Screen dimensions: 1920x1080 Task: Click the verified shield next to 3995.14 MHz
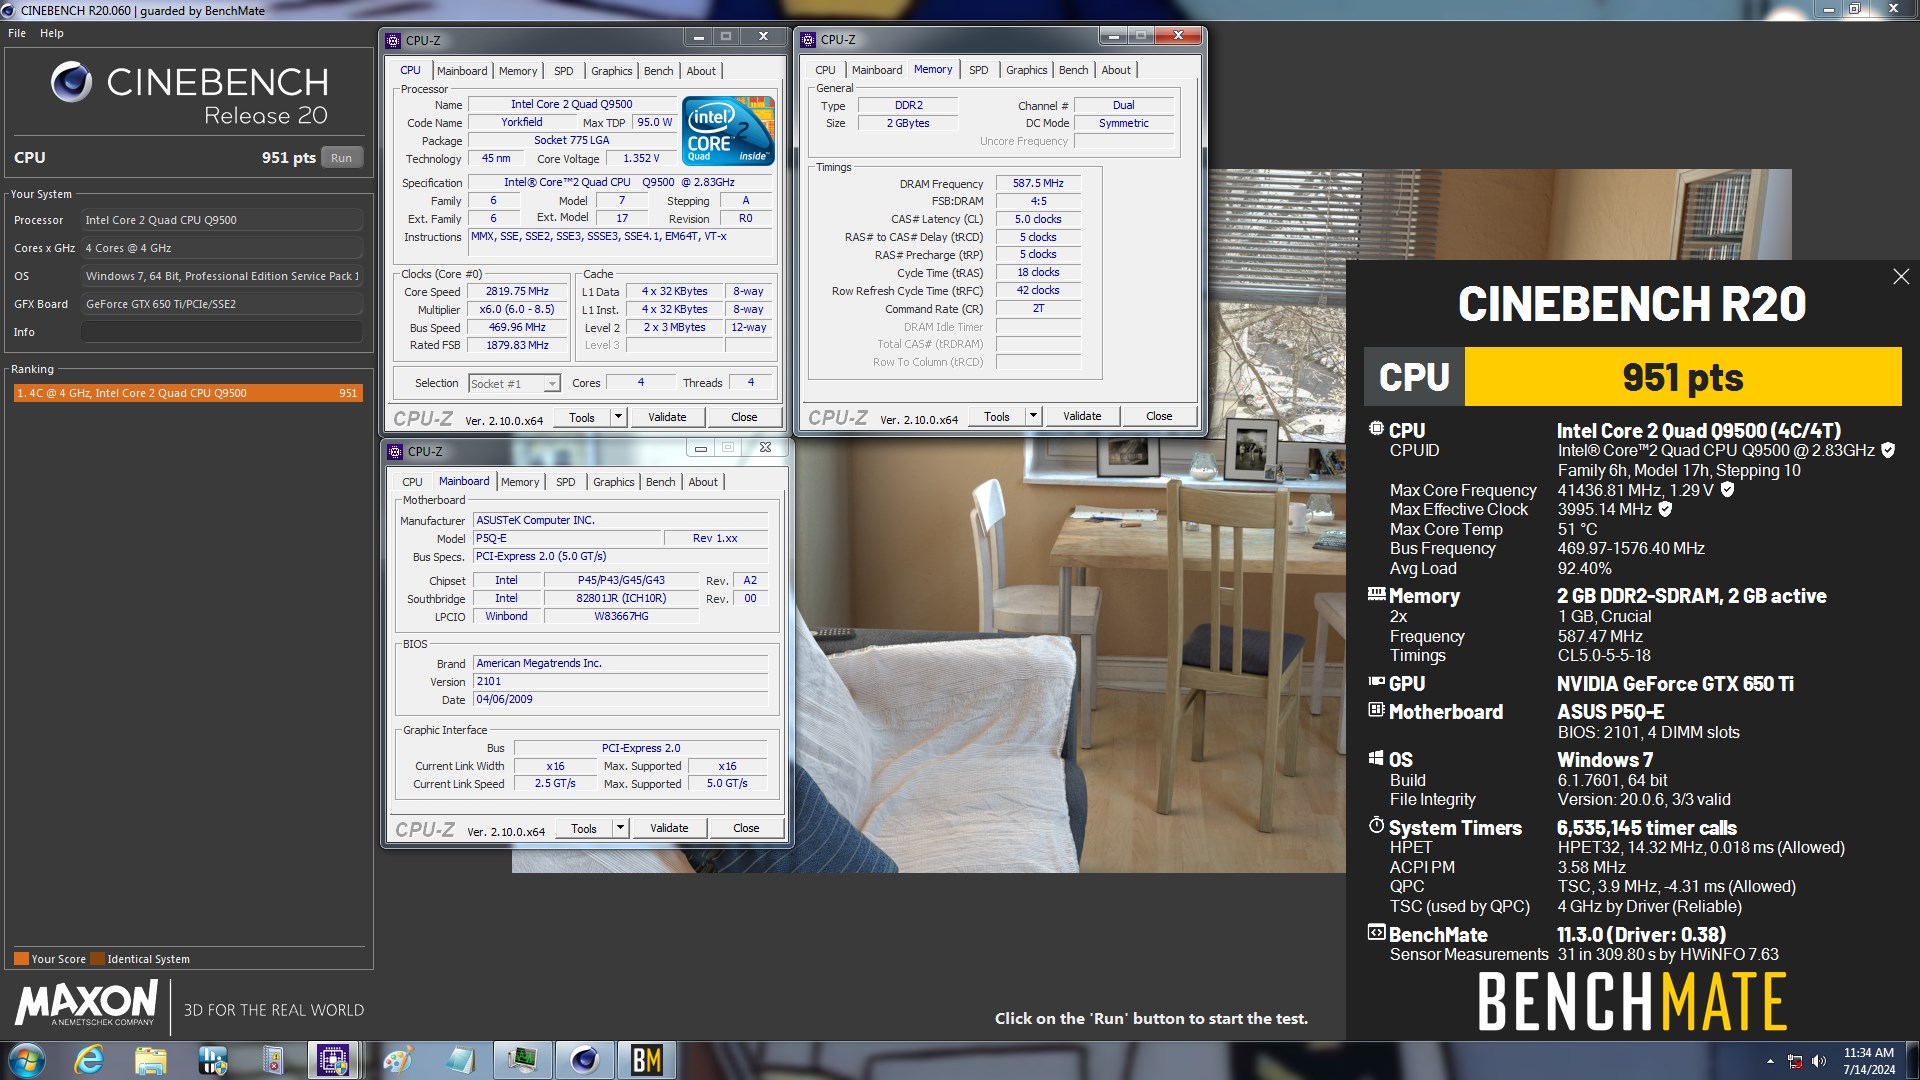click(1665, 509)
